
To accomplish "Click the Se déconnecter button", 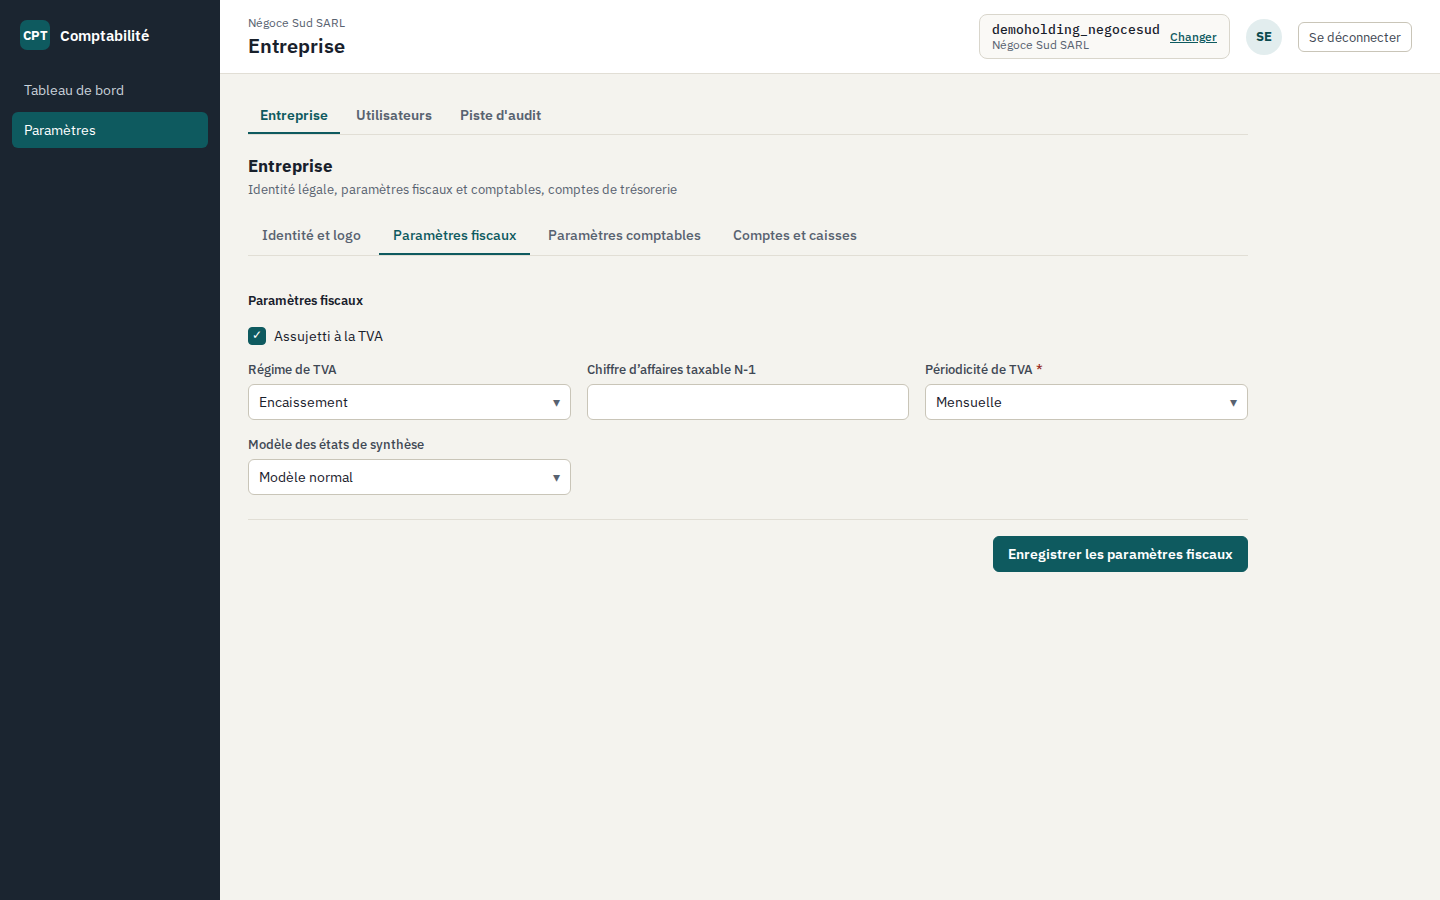I will pos(1355,37).
